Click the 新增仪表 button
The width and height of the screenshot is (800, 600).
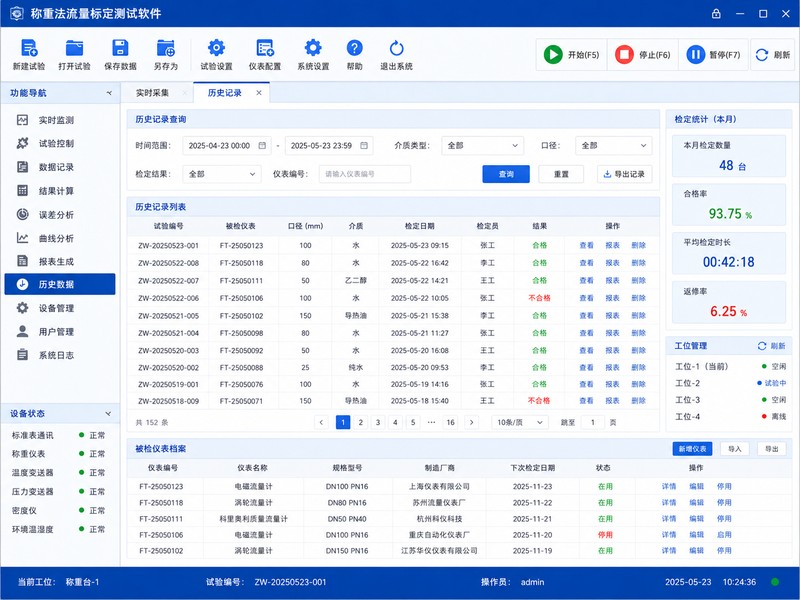pos(692,449)
